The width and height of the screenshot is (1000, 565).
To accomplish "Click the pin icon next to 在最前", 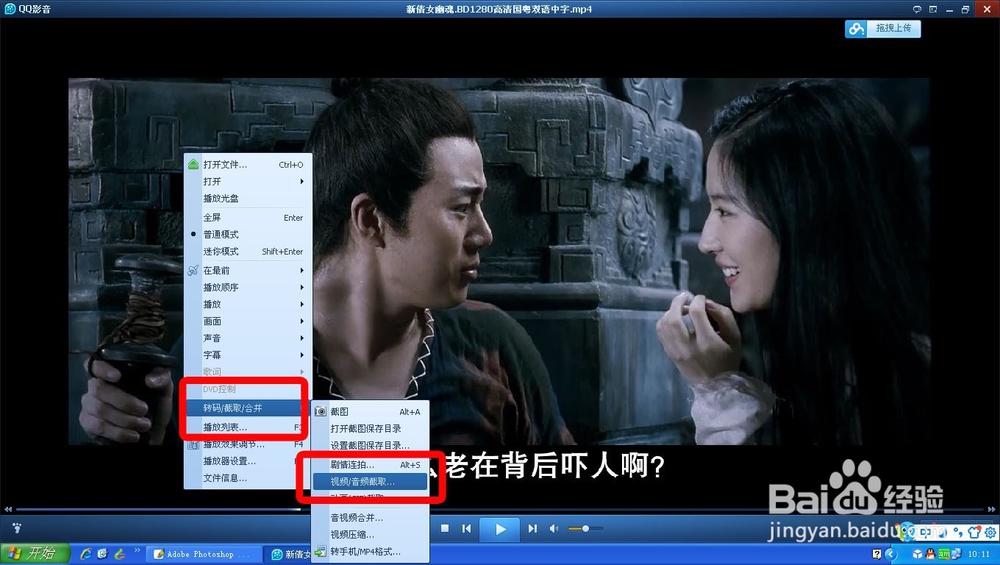I will point(193,270).
